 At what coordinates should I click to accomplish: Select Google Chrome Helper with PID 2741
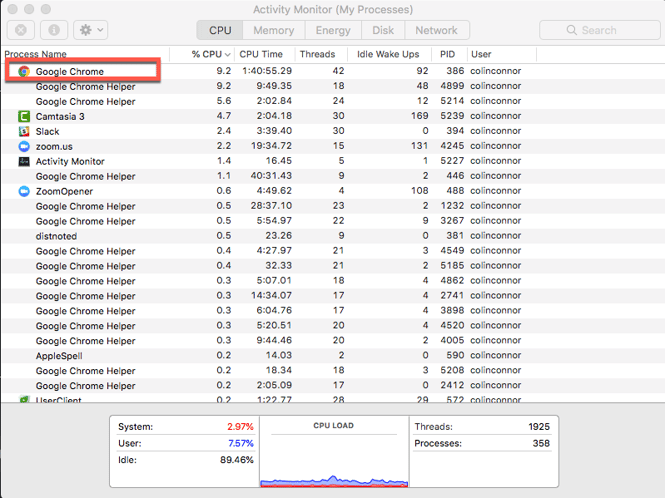[x=332, y=296]
